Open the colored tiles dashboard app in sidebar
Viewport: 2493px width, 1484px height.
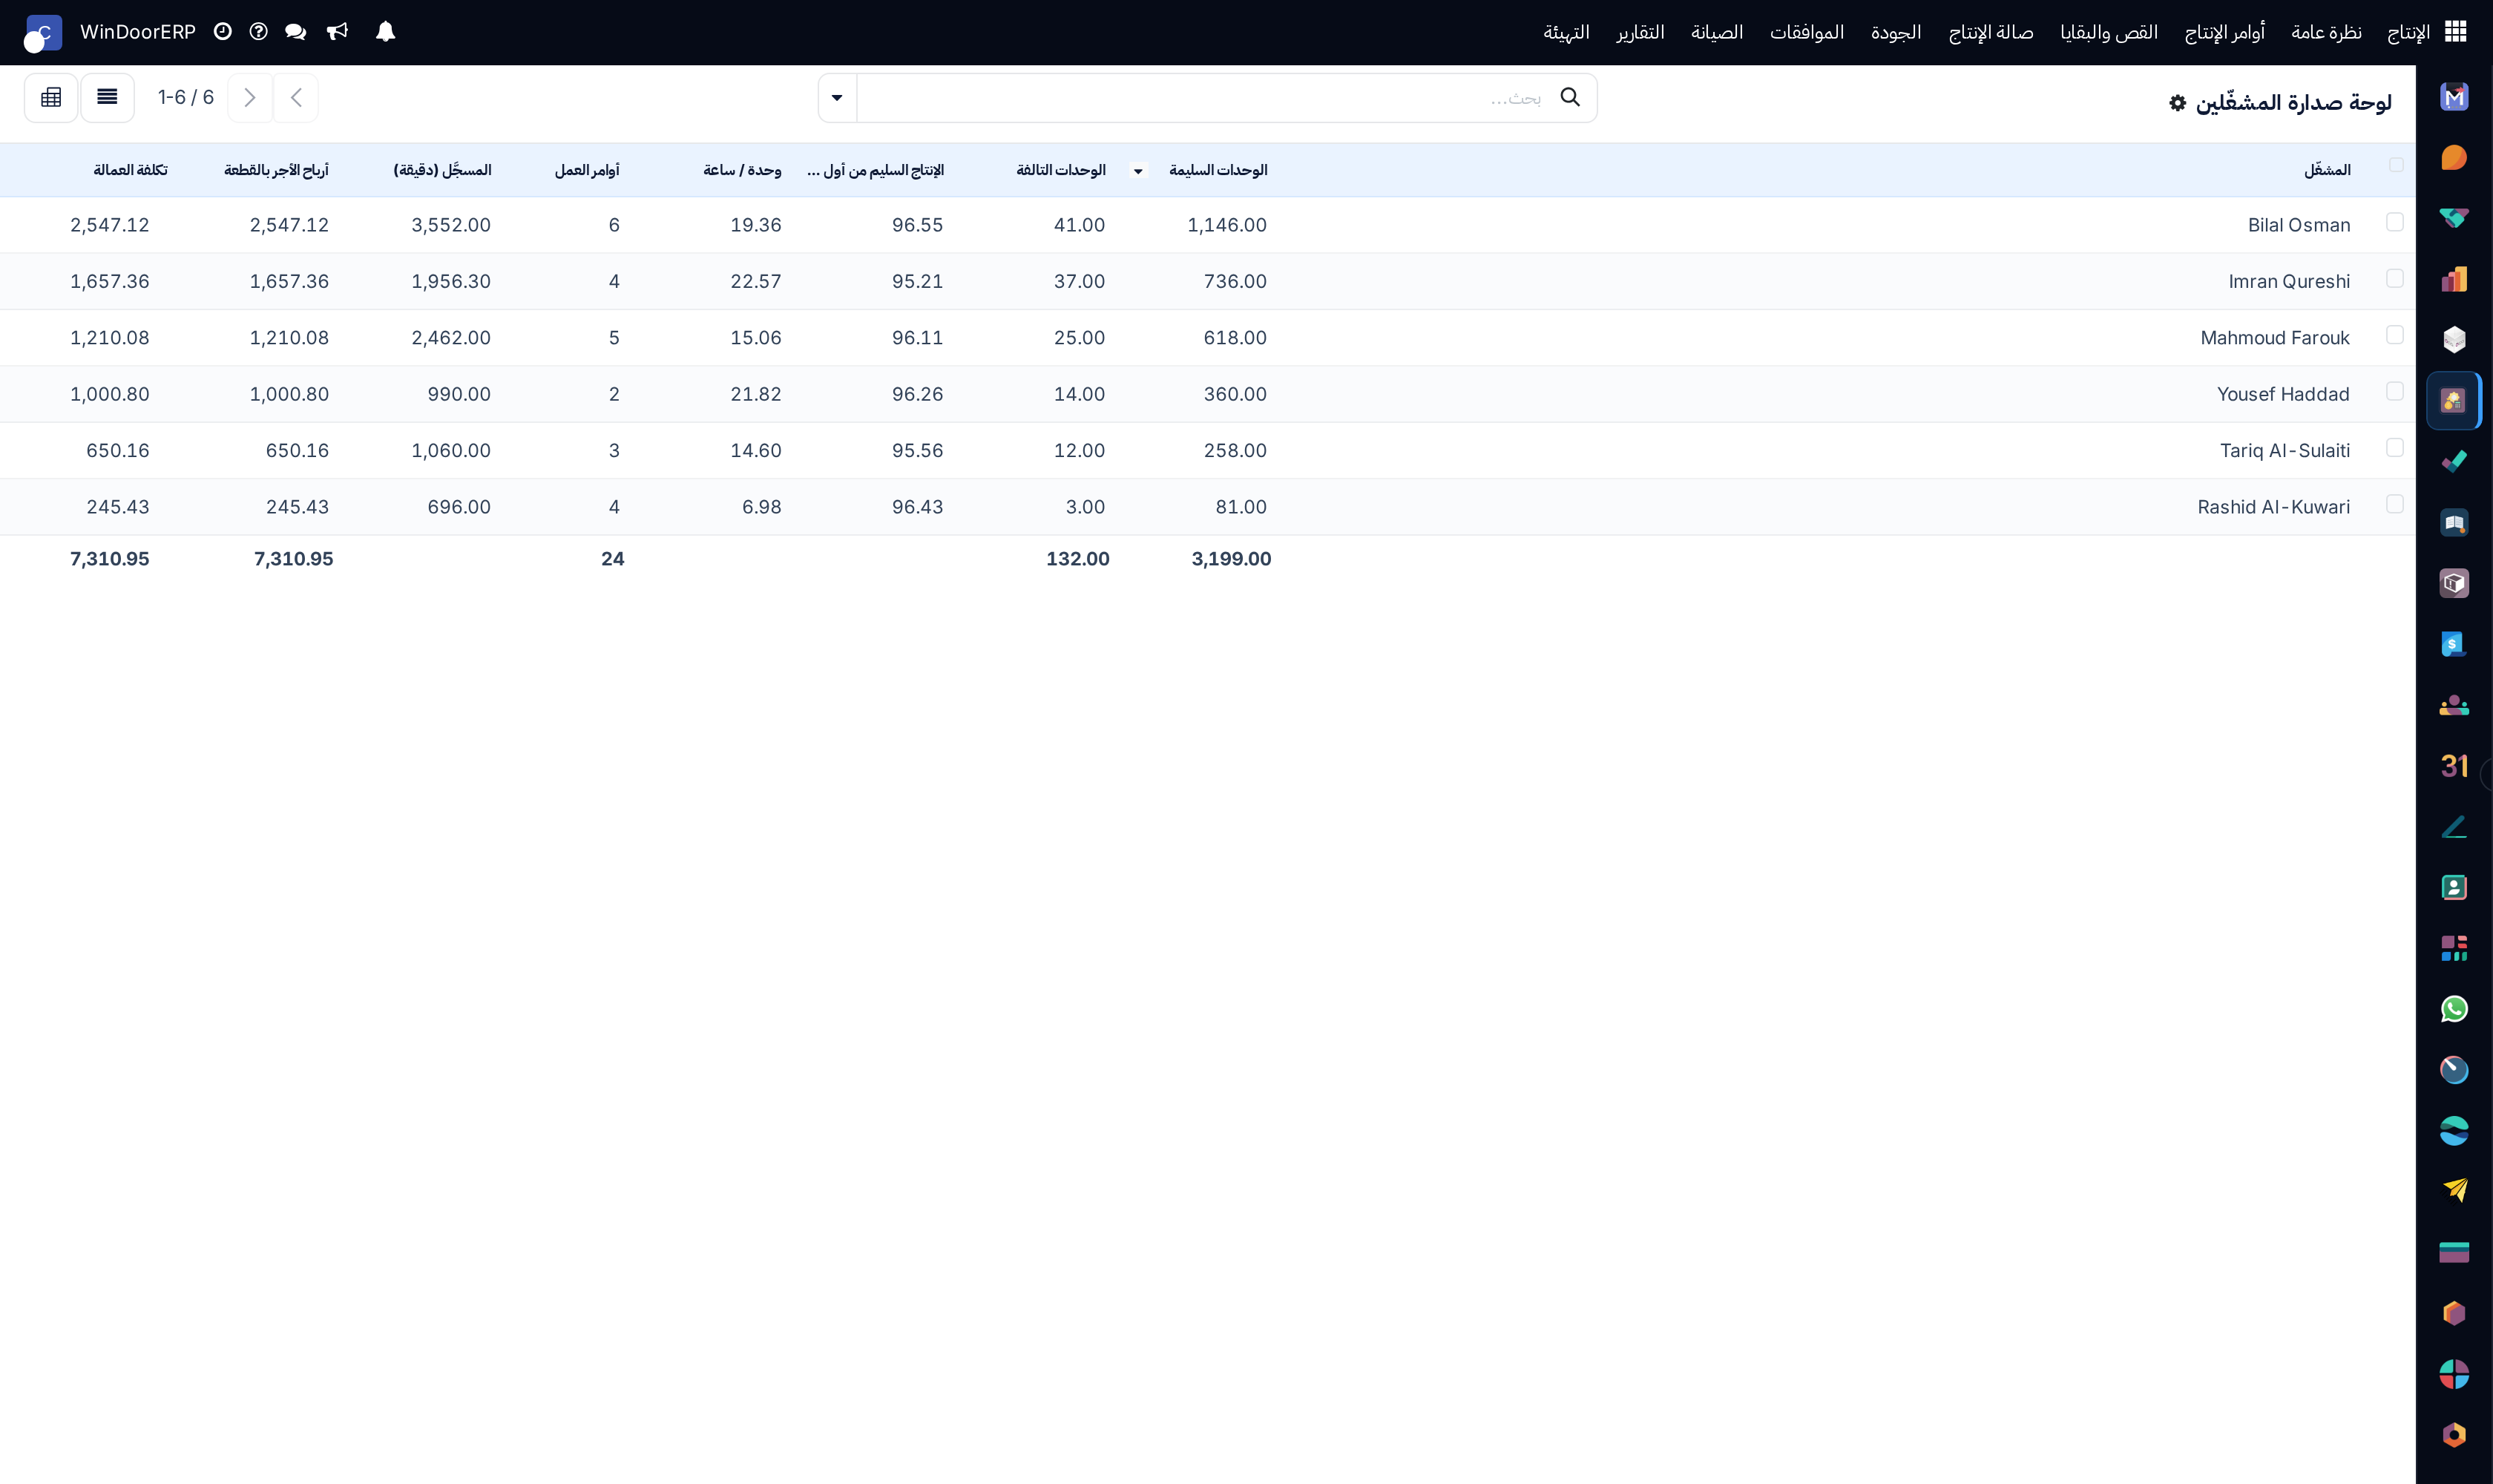pyautogui.click(x=2454, y=948)
